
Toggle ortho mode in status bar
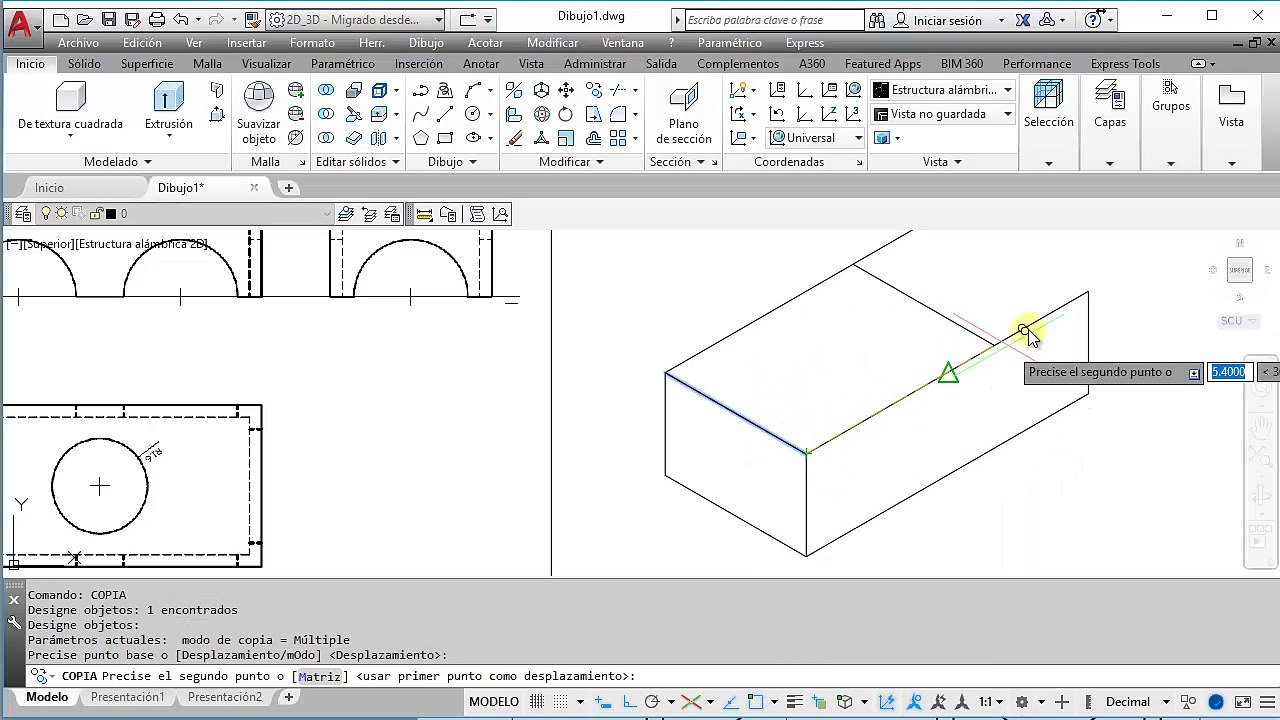pyautogui.click(x=628, y=702)
